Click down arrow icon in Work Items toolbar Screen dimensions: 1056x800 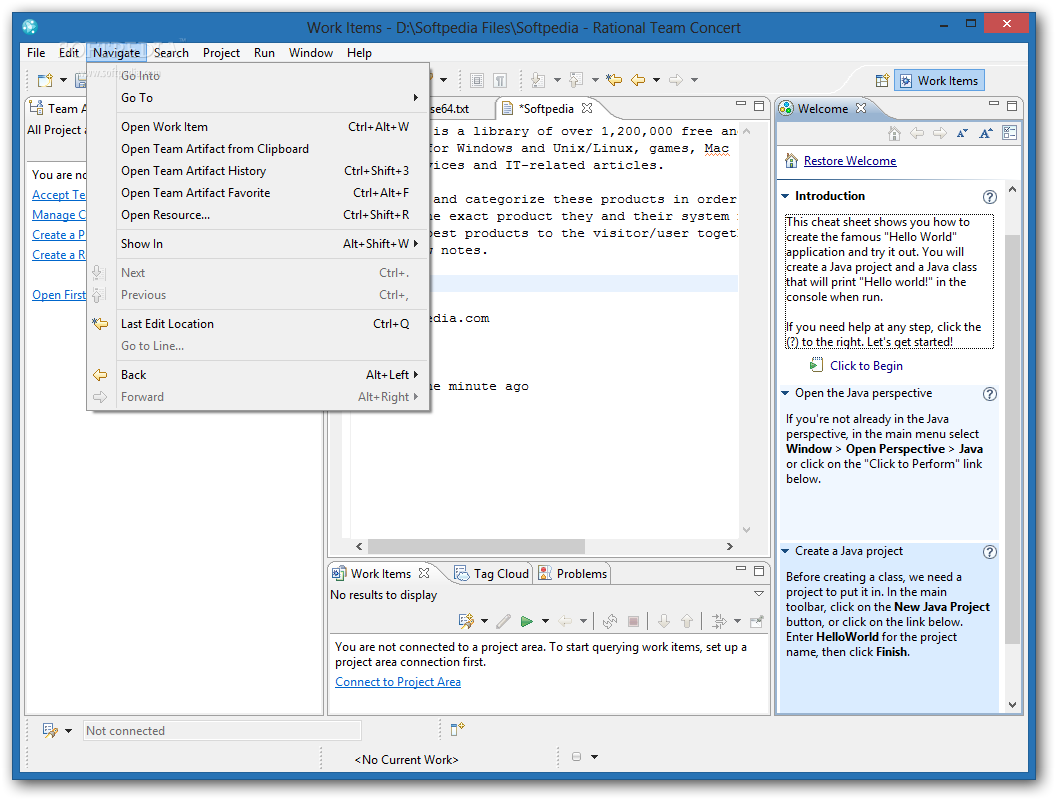coord(664,621)
